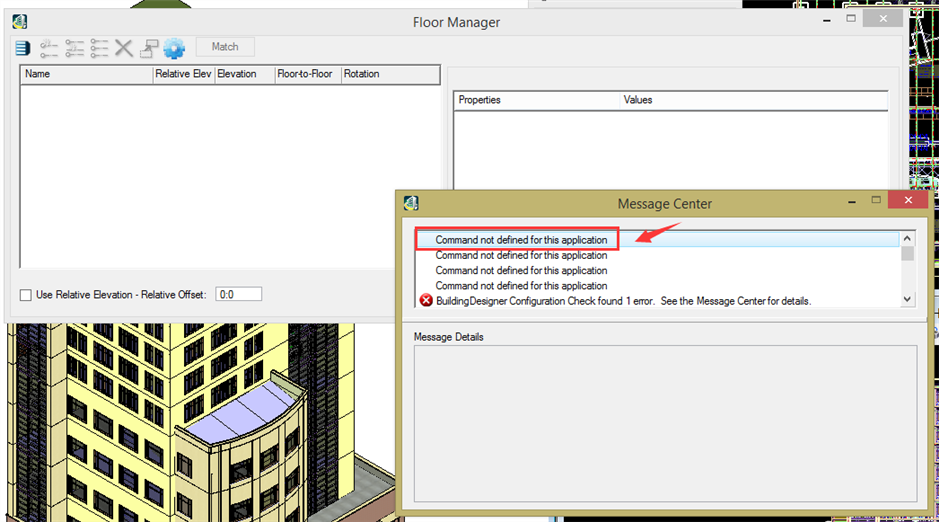This screenshot has width=939, height=522.
Task: Close the Message Center window
Action: [908, 200]
